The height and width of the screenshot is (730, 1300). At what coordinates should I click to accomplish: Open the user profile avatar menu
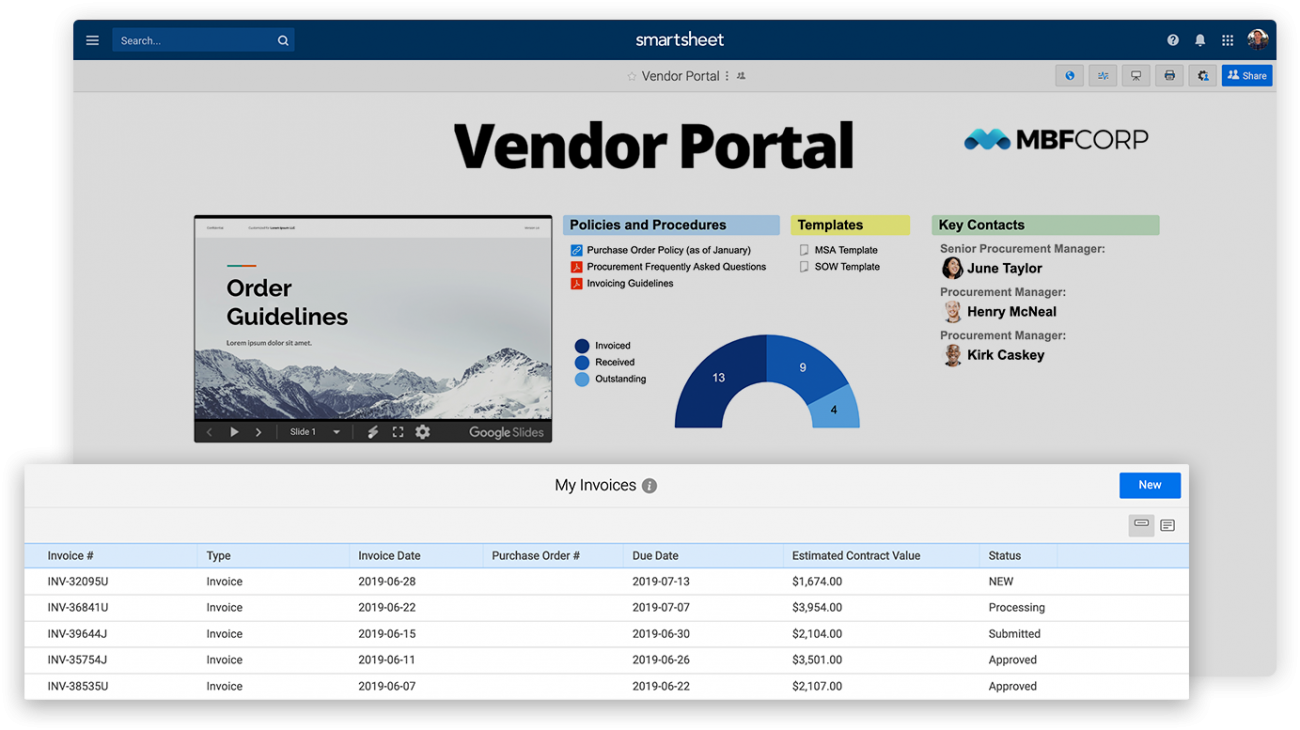pos(1257,40)
